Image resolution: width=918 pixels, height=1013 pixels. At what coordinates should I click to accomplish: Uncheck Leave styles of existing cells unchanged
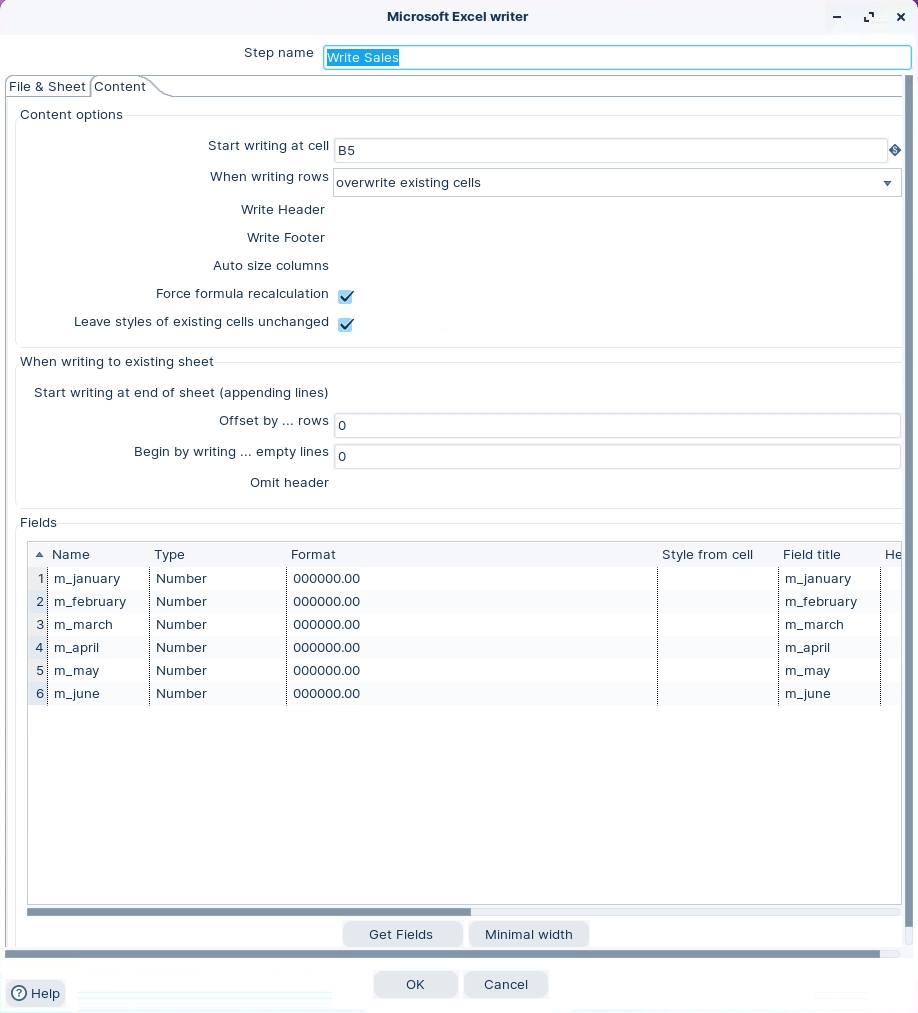coord(346,324)
